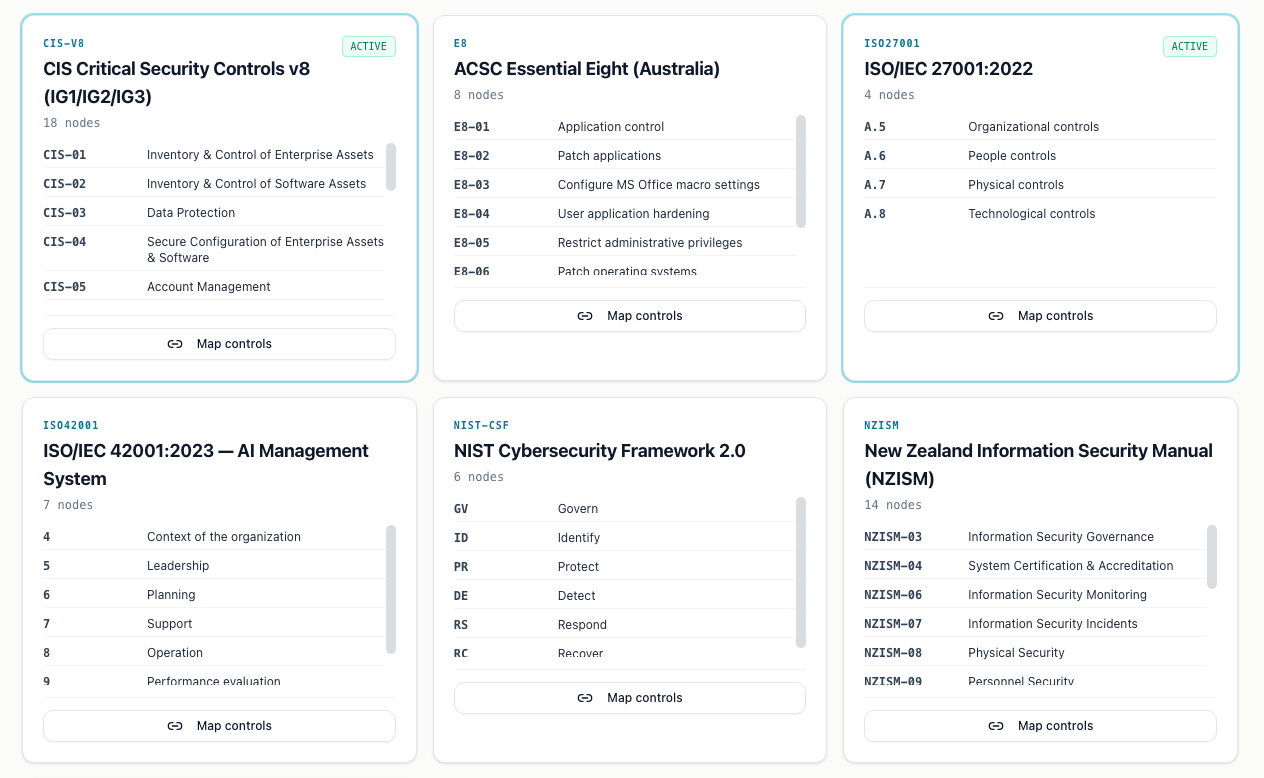Open the NIST Cybersecurity Framework 2.0 title
The image size is (1264, 778).
click(x=600, y=451)
